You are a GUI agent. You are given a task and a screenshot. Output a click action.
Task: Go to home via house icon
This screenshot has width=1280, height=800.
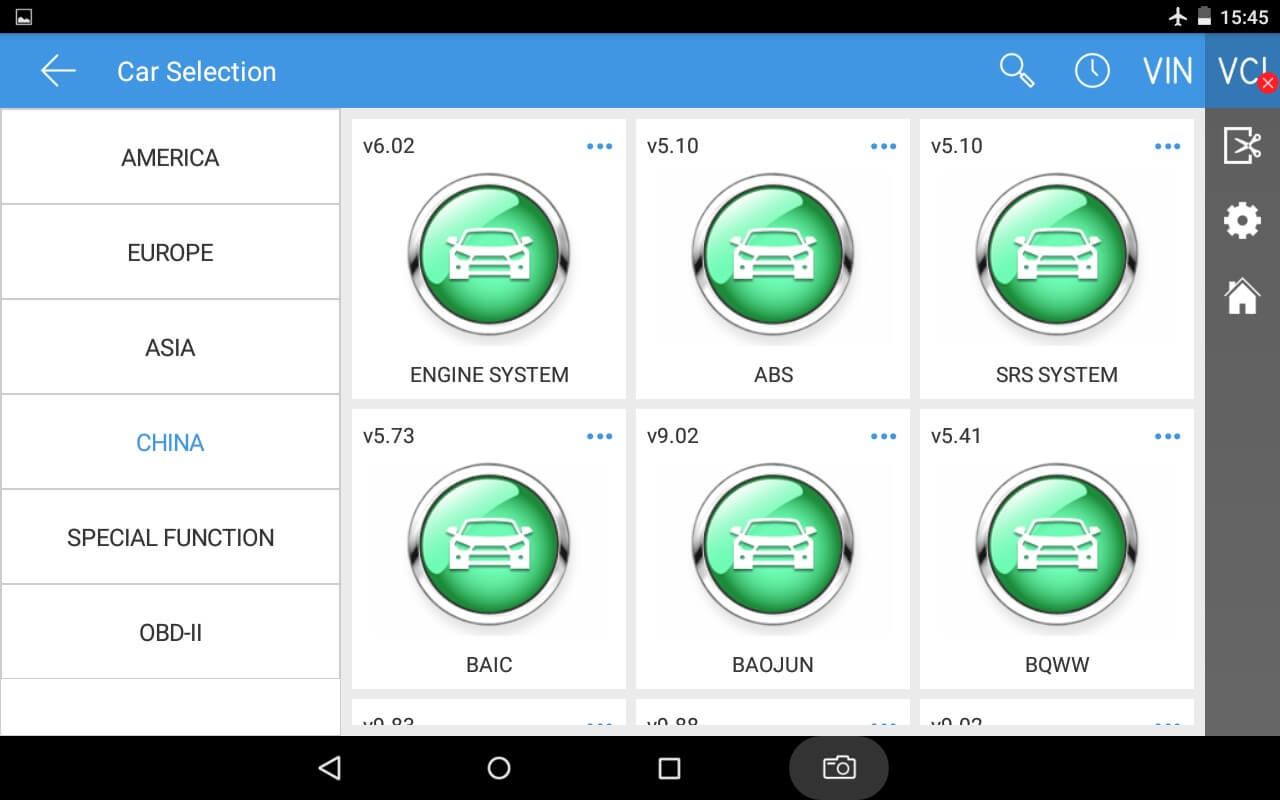pyautogui.click(x=1242, y=296)
